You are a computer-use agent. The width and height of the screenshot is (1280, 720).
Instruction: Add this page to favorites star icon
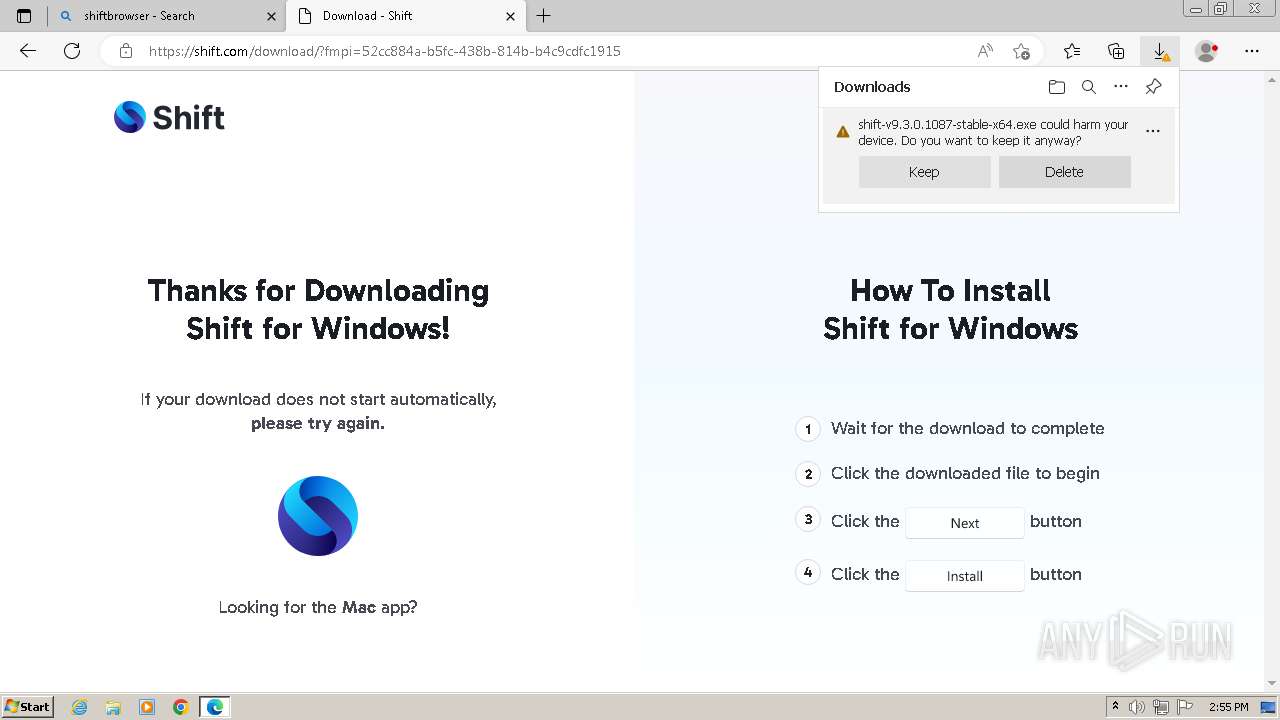coord(1021,51)
